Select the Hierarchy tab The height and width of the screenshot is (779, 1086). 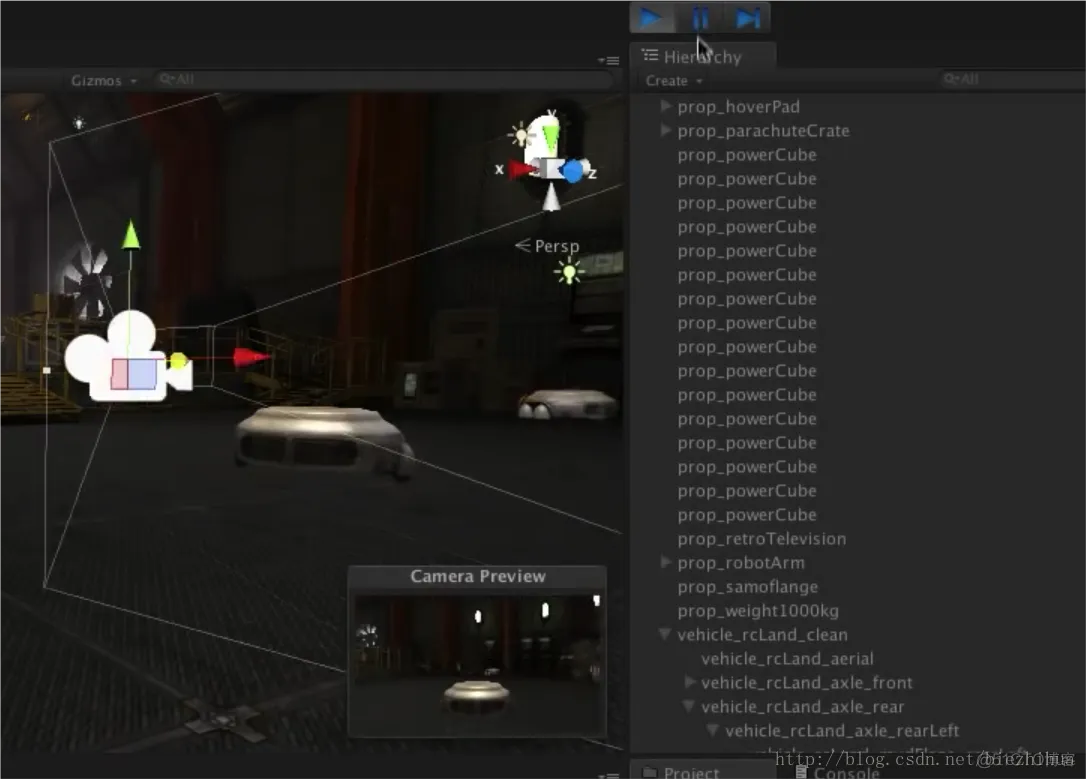(x=702, y=57)
